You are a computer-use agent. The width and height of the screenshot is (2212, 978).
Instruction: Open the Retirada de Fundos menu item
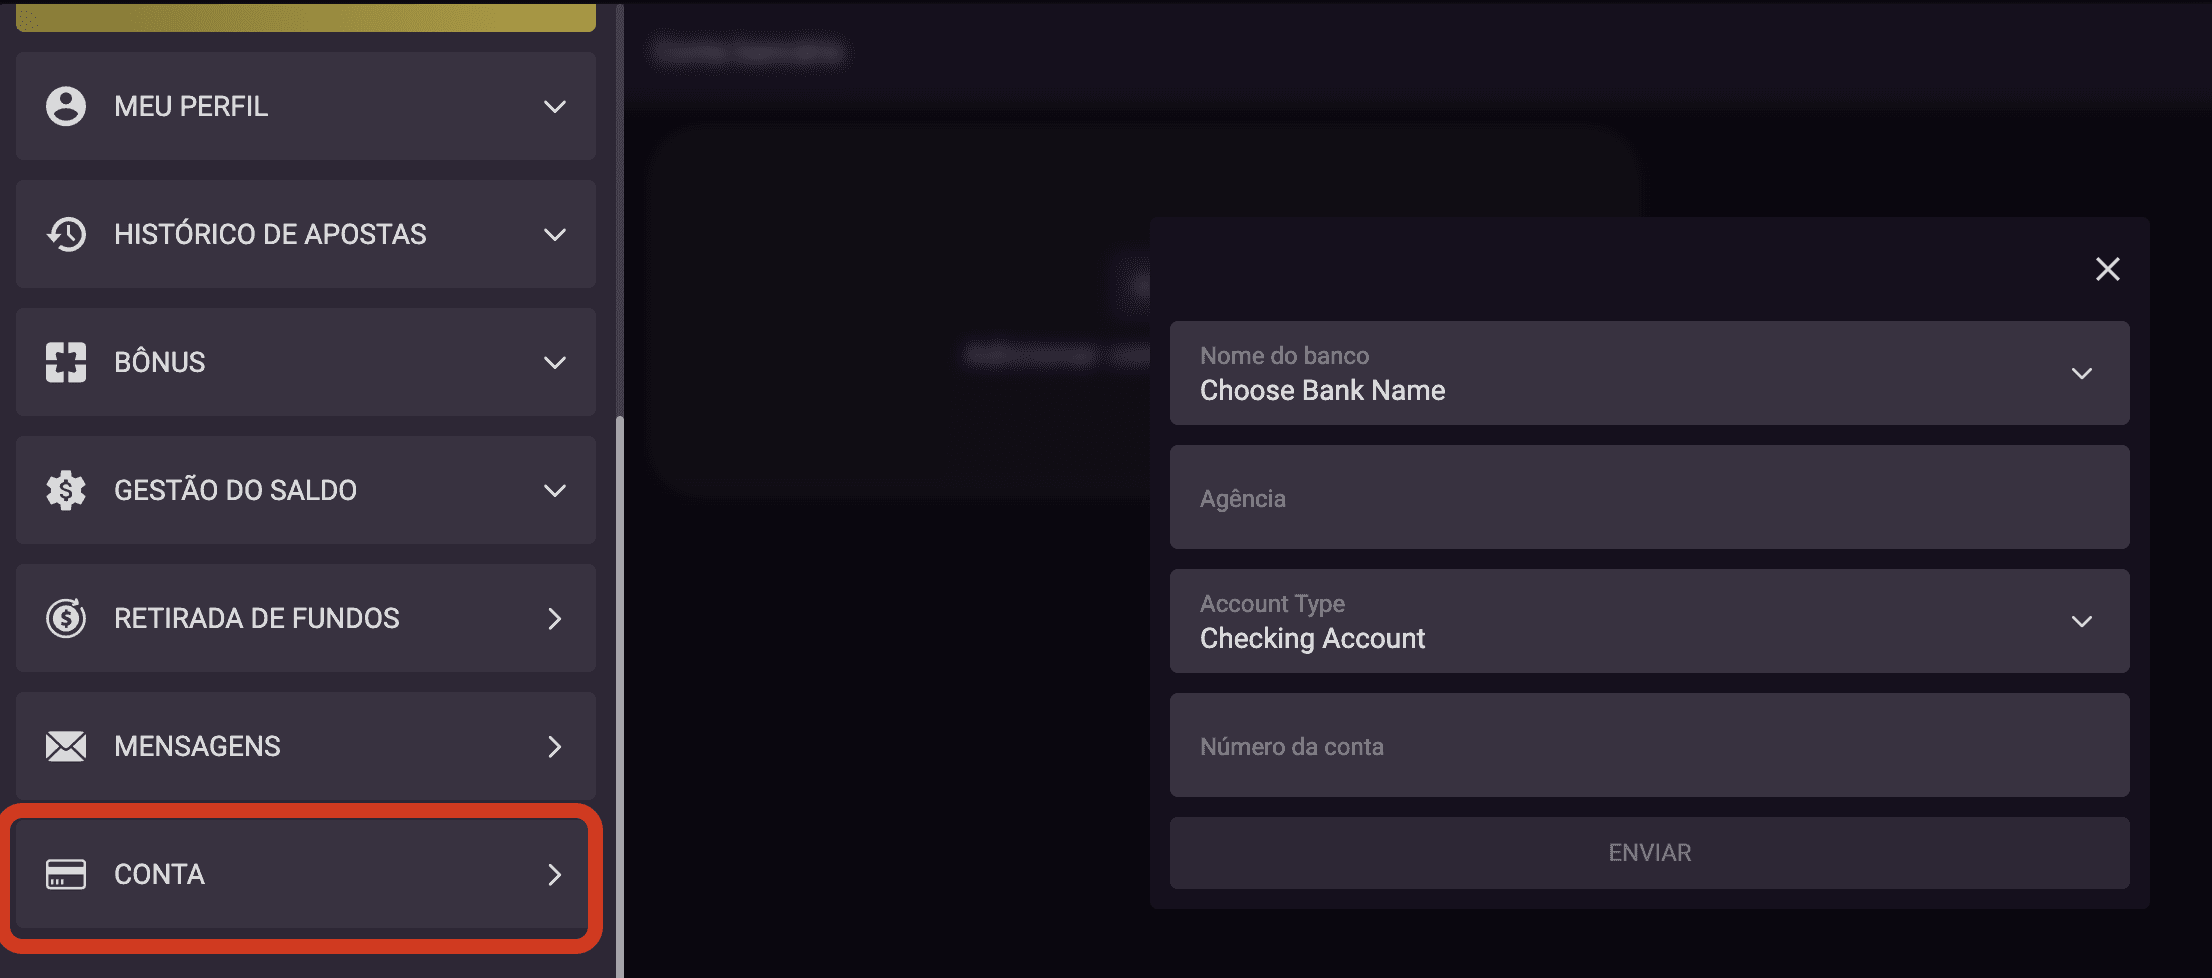pyautogui.click(x=306, y=618)
